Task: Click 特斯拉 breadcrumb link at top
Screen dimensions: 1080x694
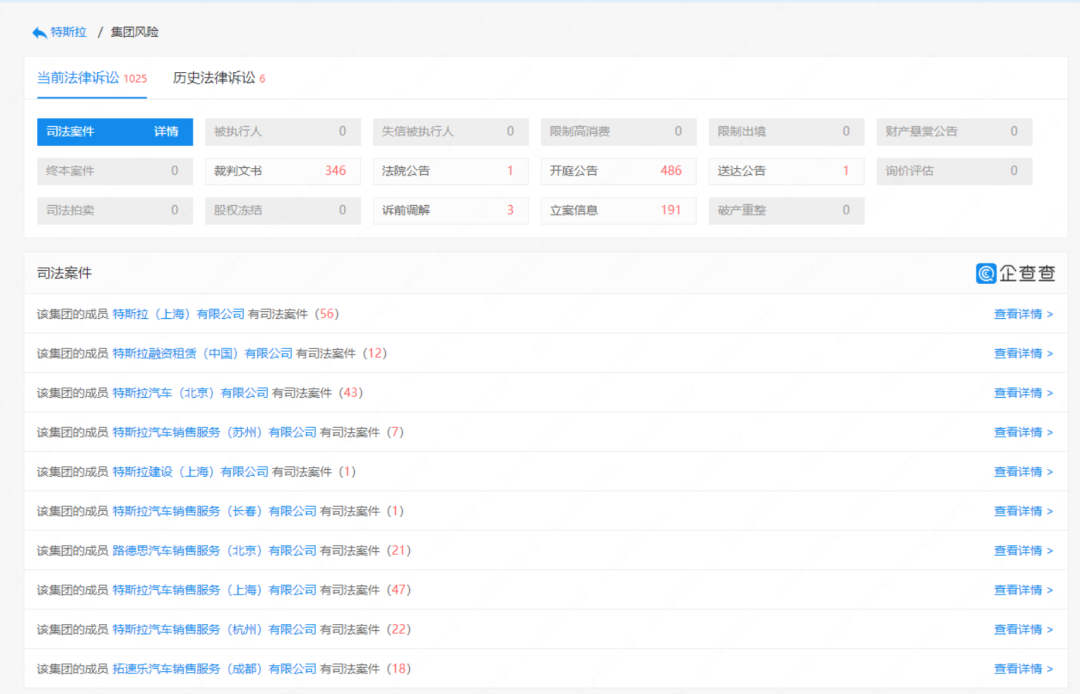Action: (x=69, y=33)
